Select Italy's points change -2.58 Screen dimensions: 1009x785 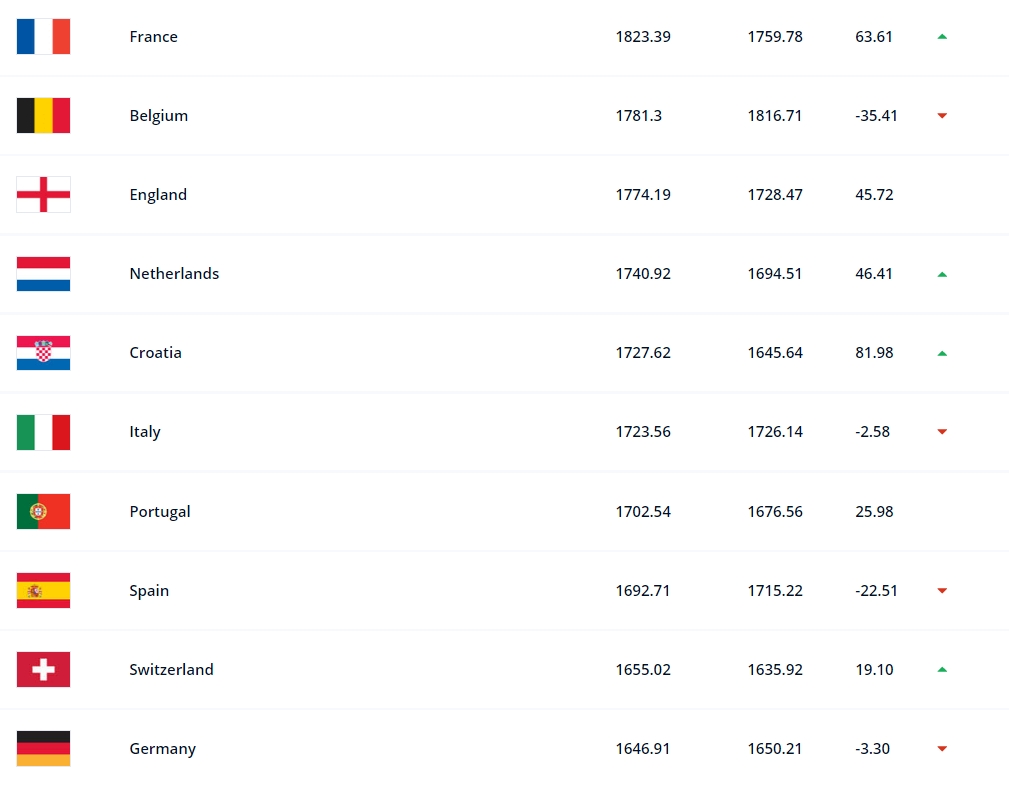(873, 432)
